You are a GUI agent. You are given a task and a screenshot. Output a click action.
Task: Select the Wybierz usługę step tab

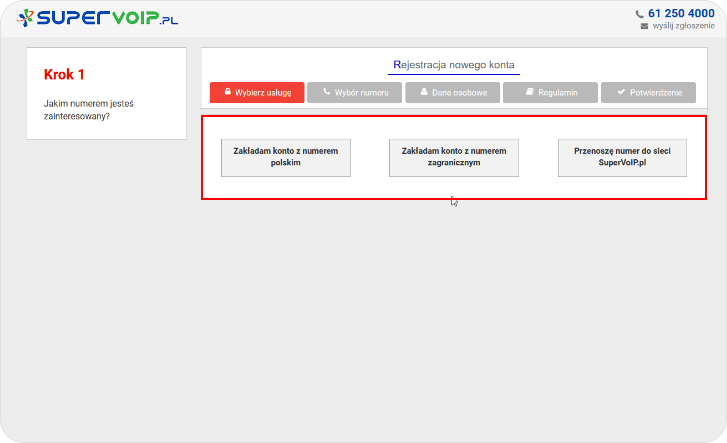257,93
